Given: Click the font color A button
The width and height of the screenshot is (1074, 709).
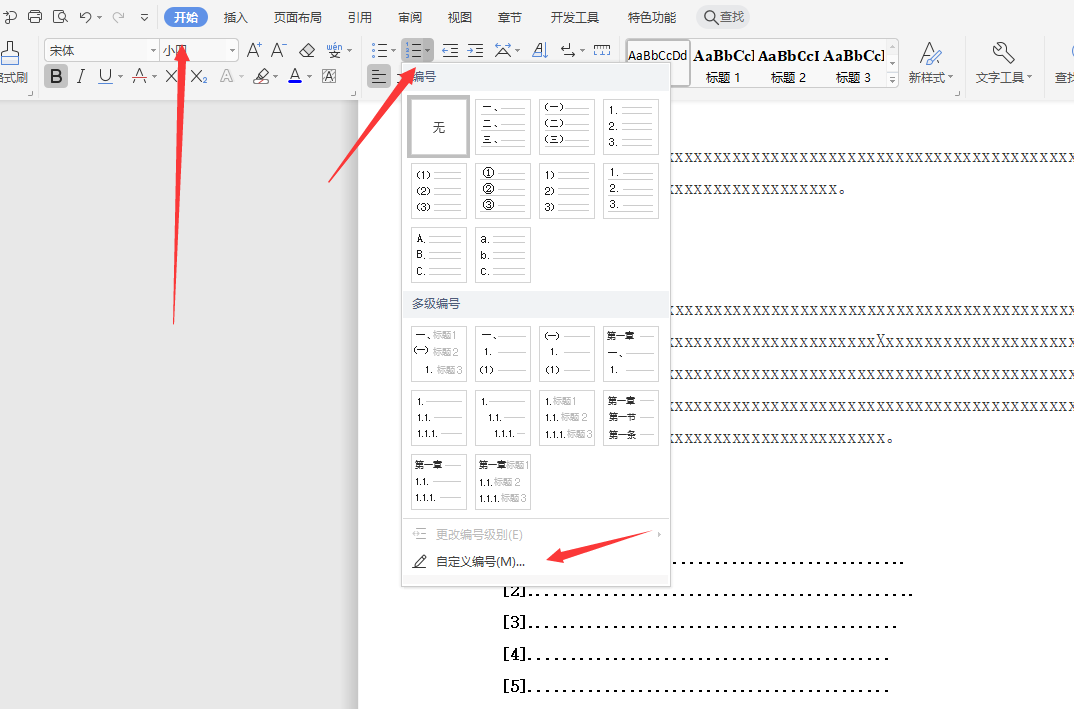Looking at the screenshot, I should pyautogui.click(x=294, y=76).
